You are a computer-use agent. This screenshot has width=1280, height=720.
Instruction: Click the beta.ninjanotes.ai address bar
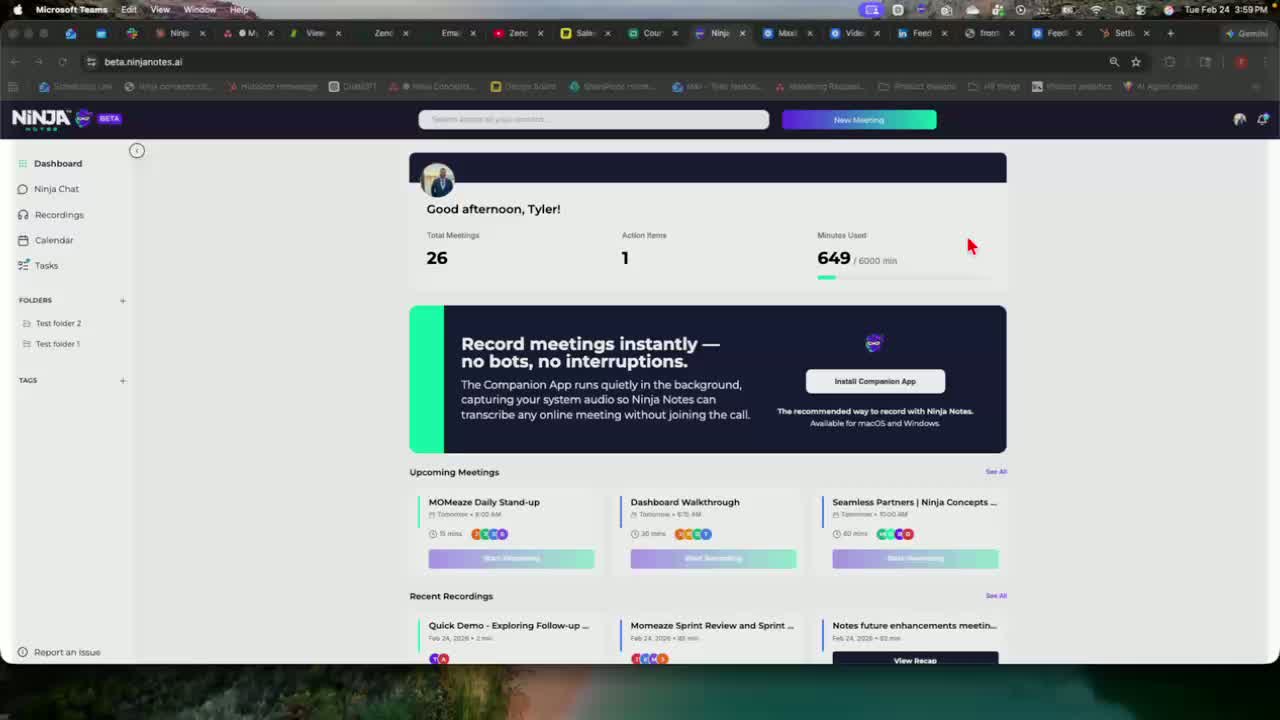pyautogui.click(x=143, y=62)
